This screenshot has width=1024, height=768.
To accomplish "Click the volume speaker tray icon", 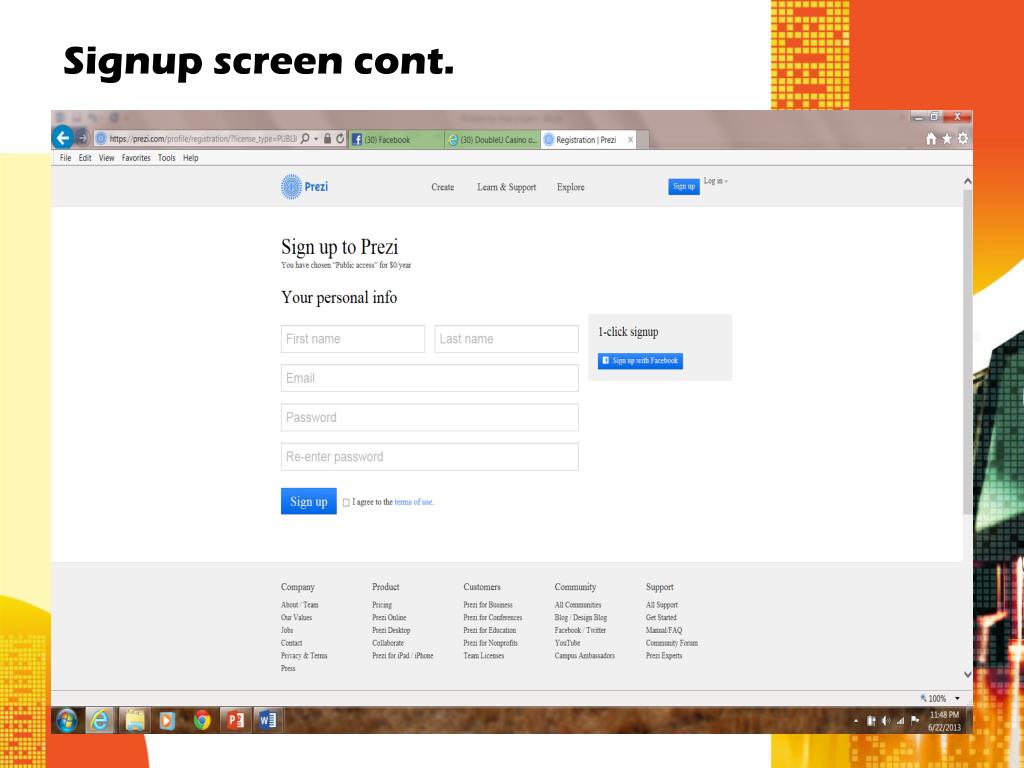I will pyautogui.click(x=886, y=721).
